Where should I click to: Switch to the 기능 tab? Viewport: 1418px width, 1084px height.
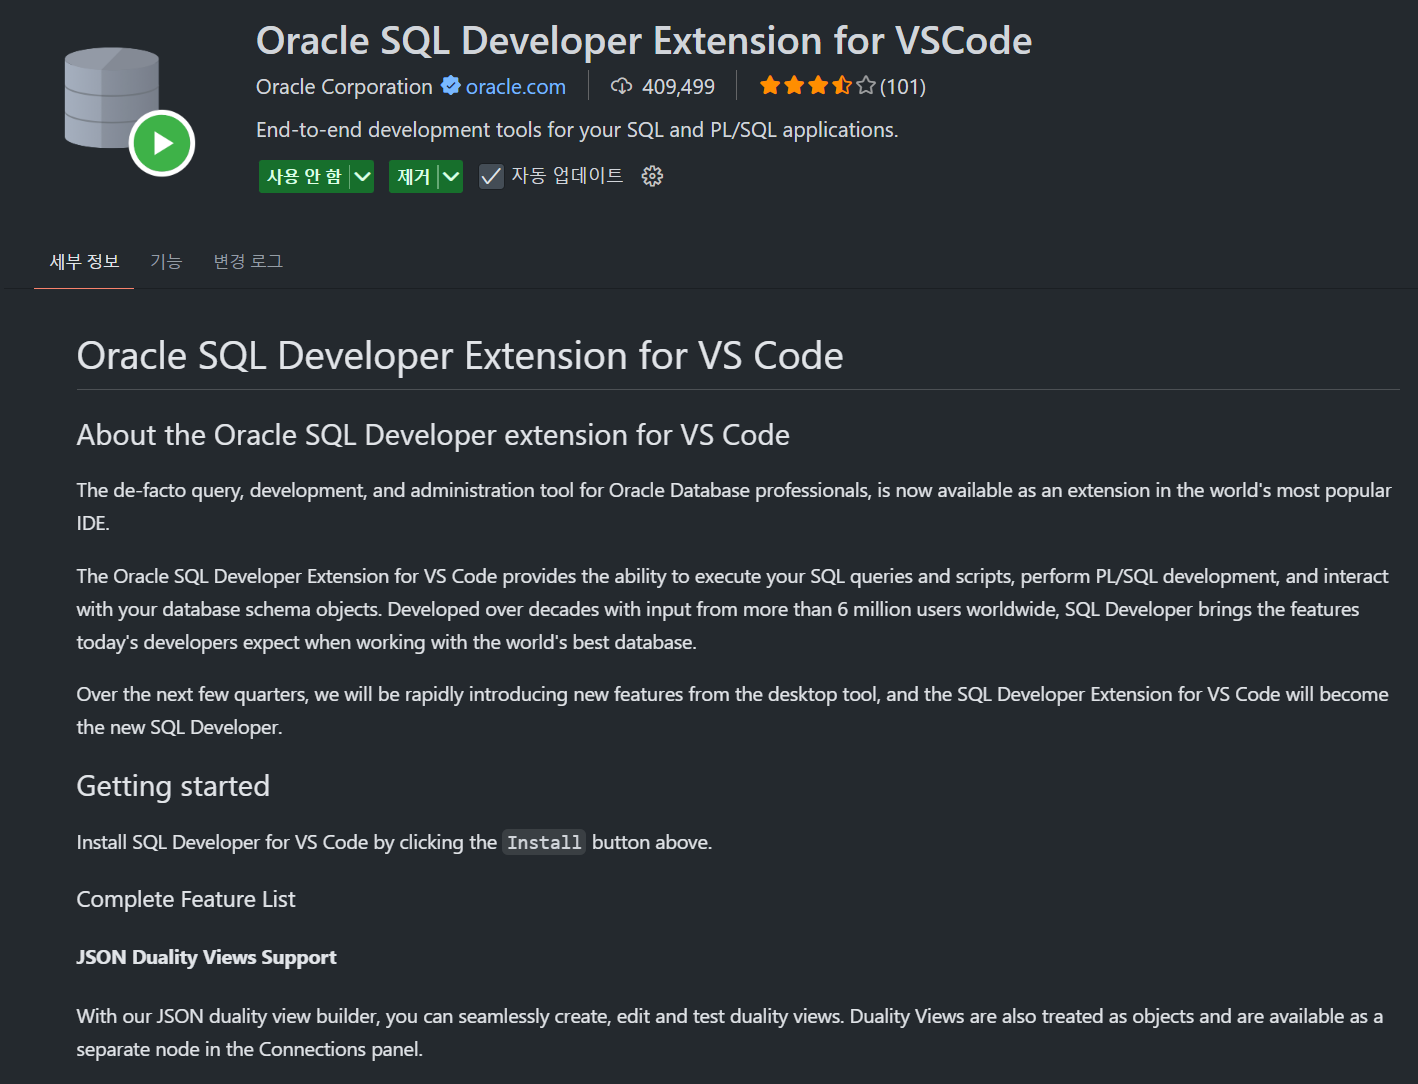click(166, 261)
